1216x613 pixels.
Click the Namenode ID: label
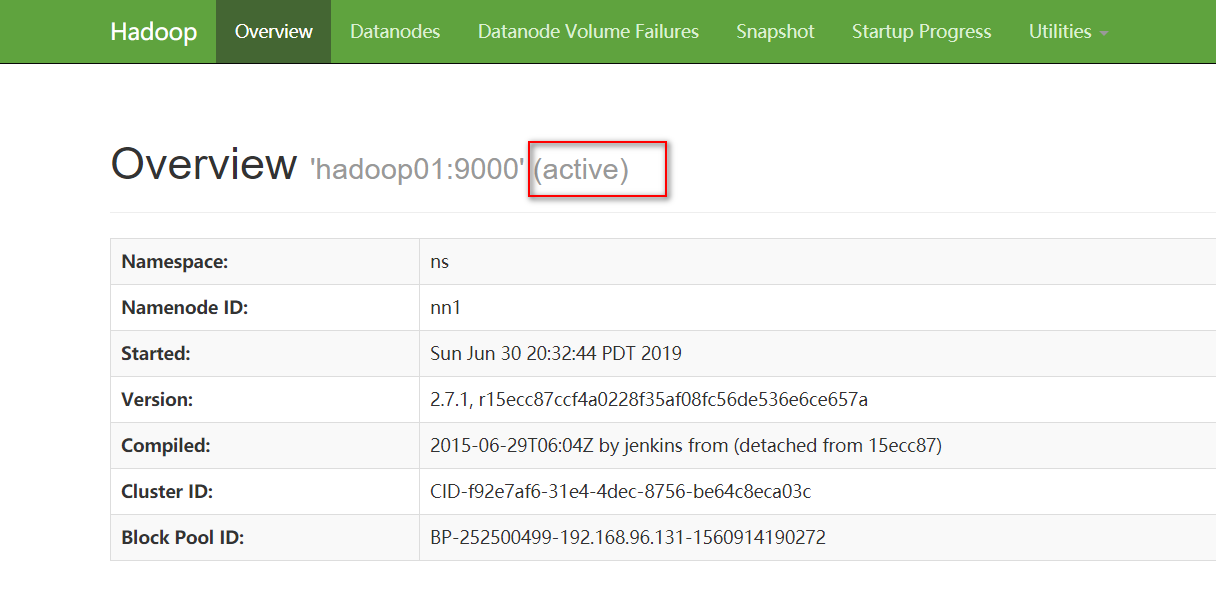[184, 308]
